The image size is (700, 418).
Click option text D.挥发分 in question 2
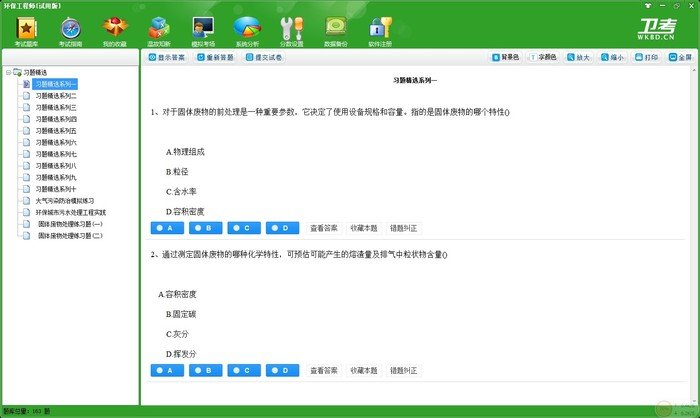[x=181, y=354]
